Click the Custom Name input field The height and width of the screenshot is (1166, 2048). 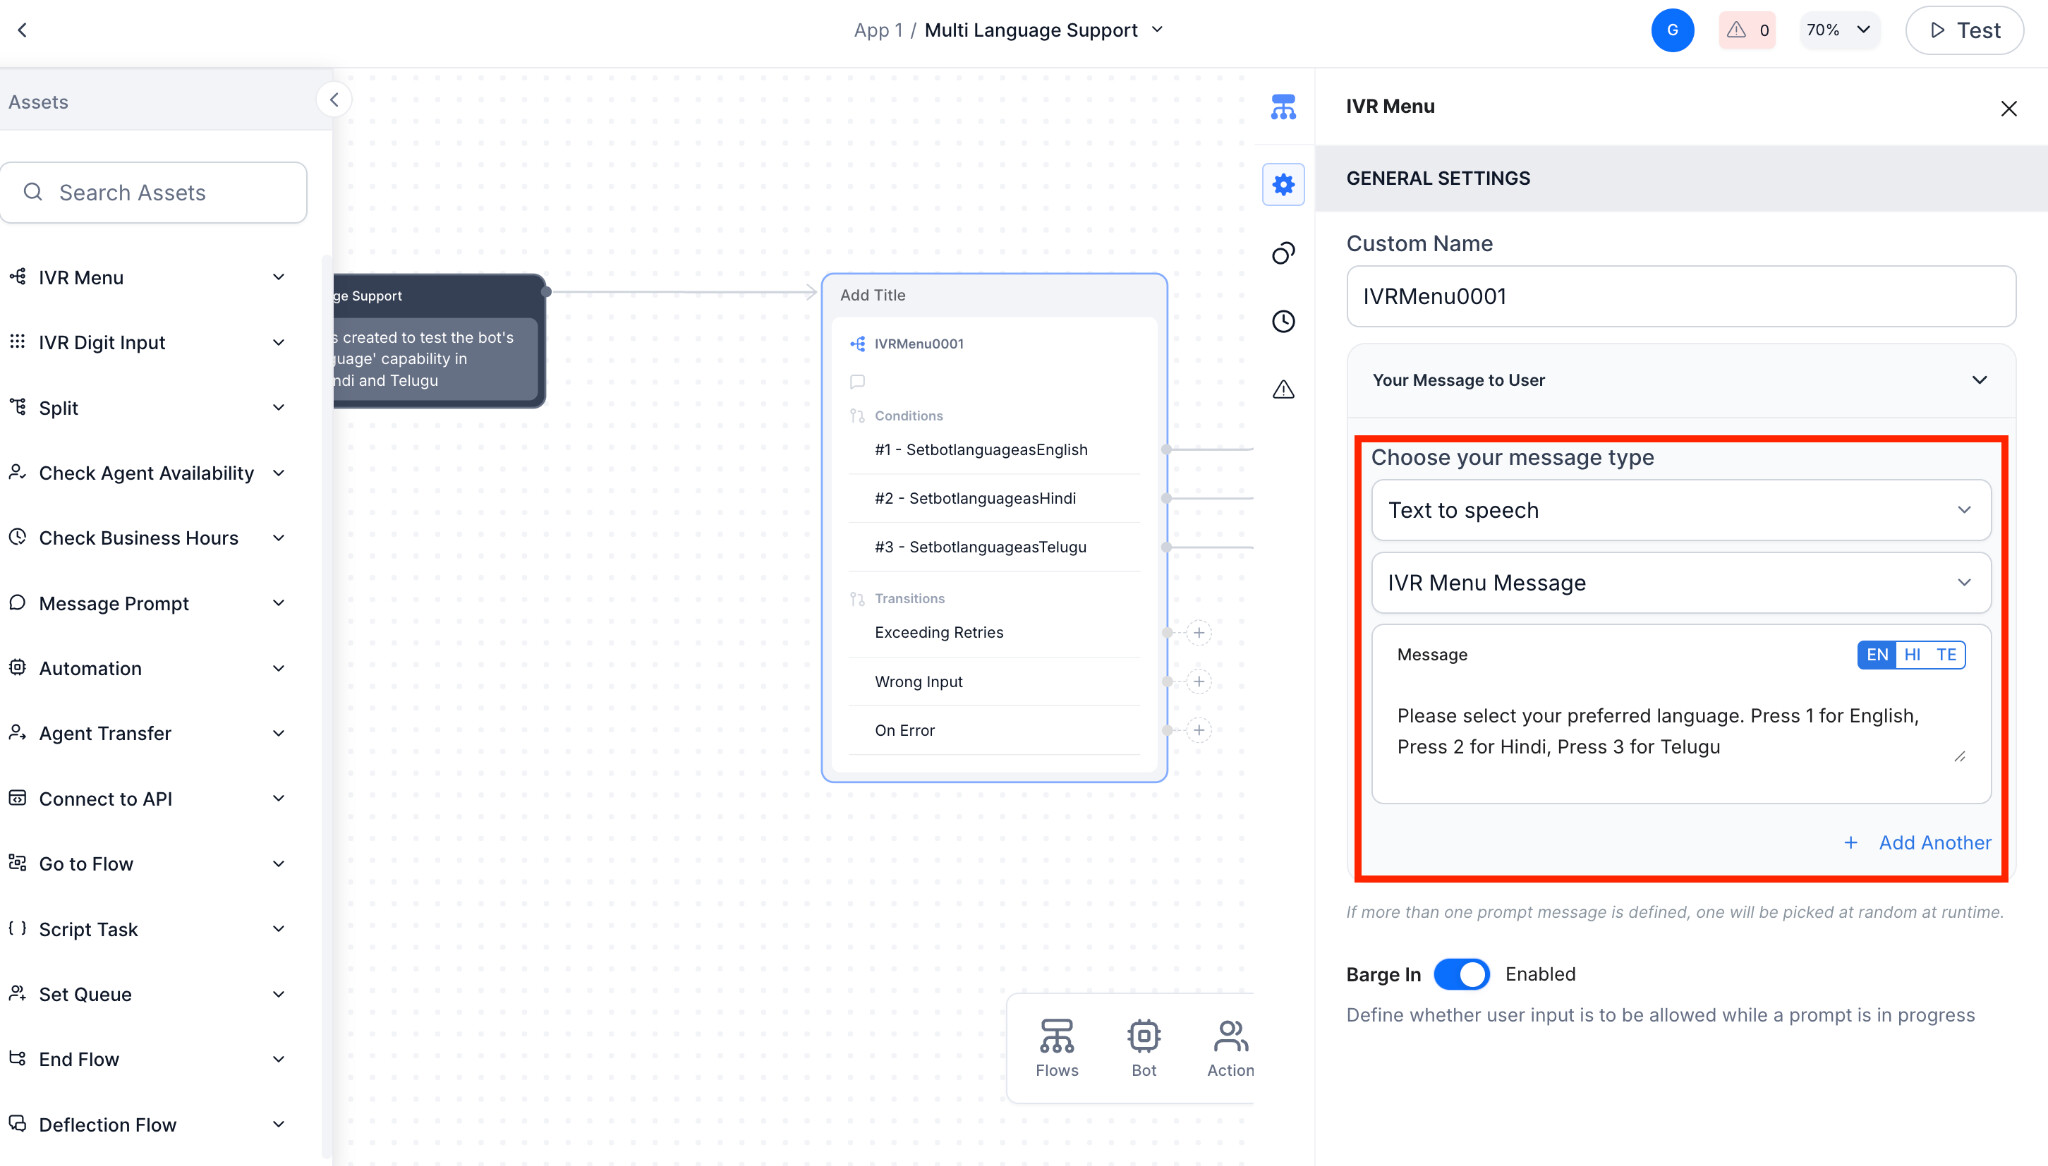tap(1680, 297)
